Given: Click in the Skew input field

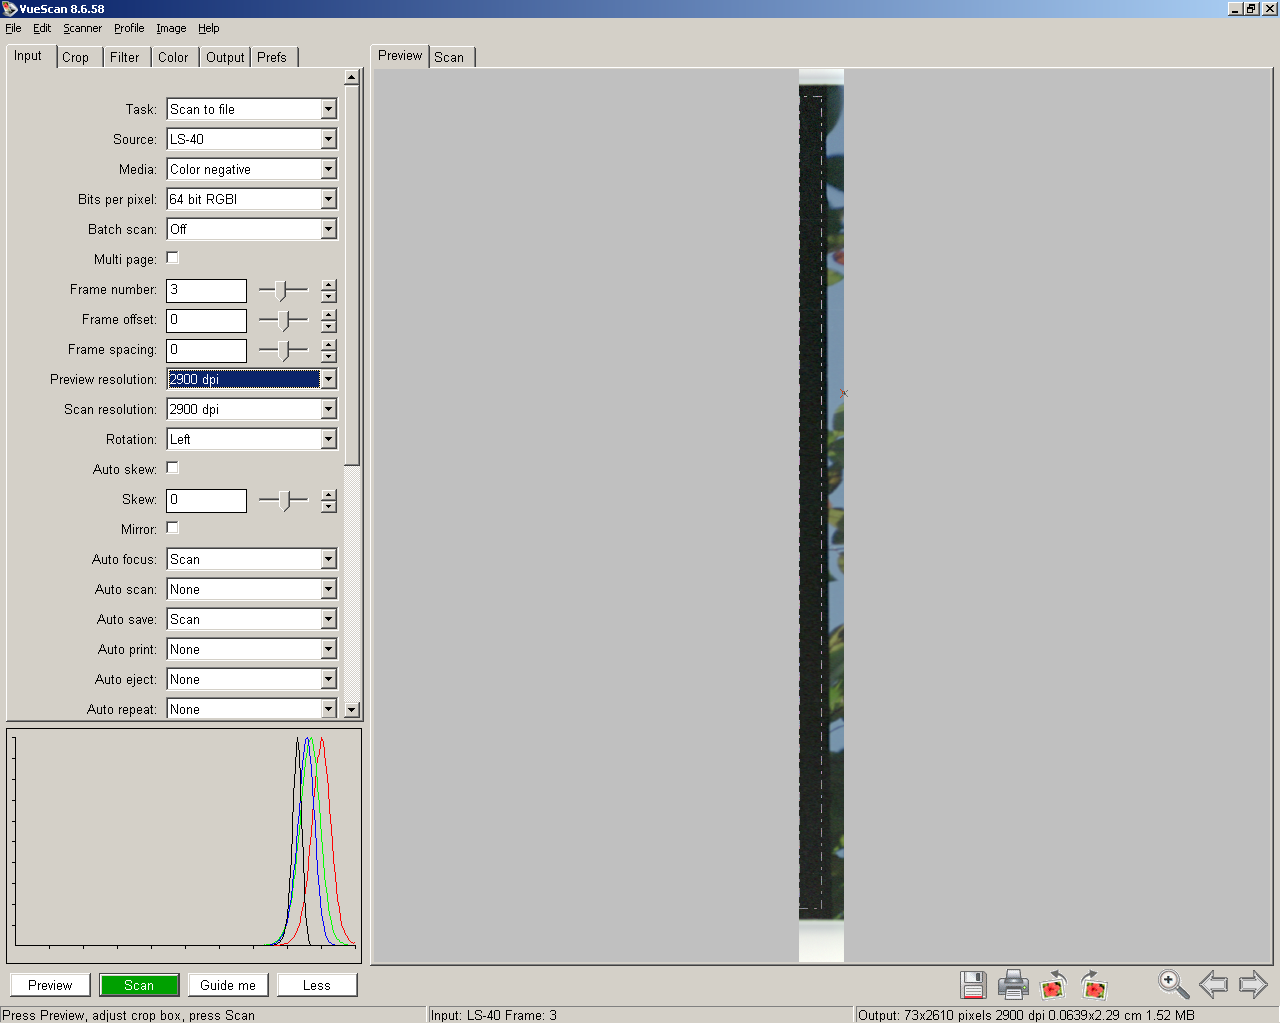Looking at the screenshot, I should coord(206,500).
